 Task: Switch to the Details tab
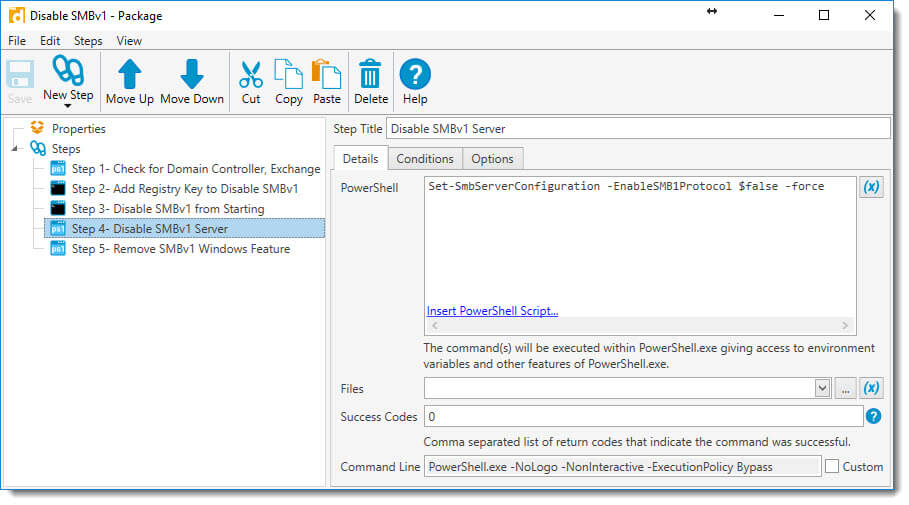pos(361,158)
